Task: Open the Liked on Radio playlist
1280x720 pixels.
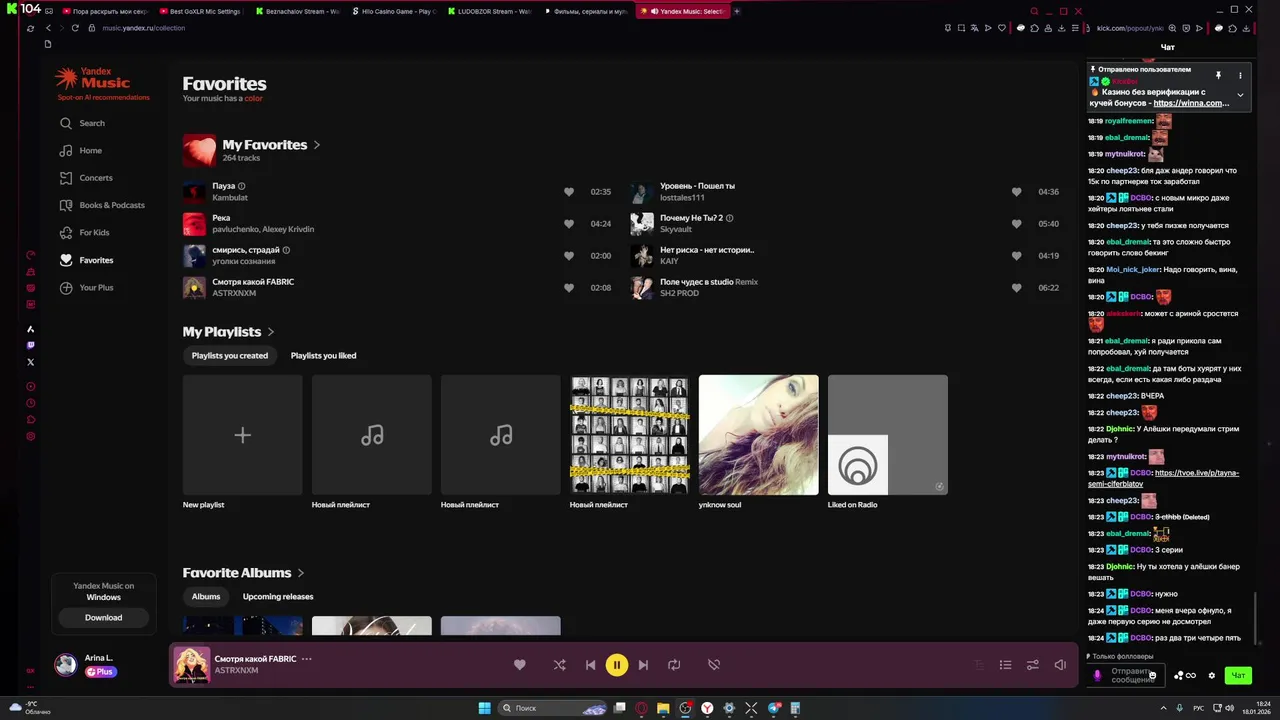Action: [x=887, y=435]
